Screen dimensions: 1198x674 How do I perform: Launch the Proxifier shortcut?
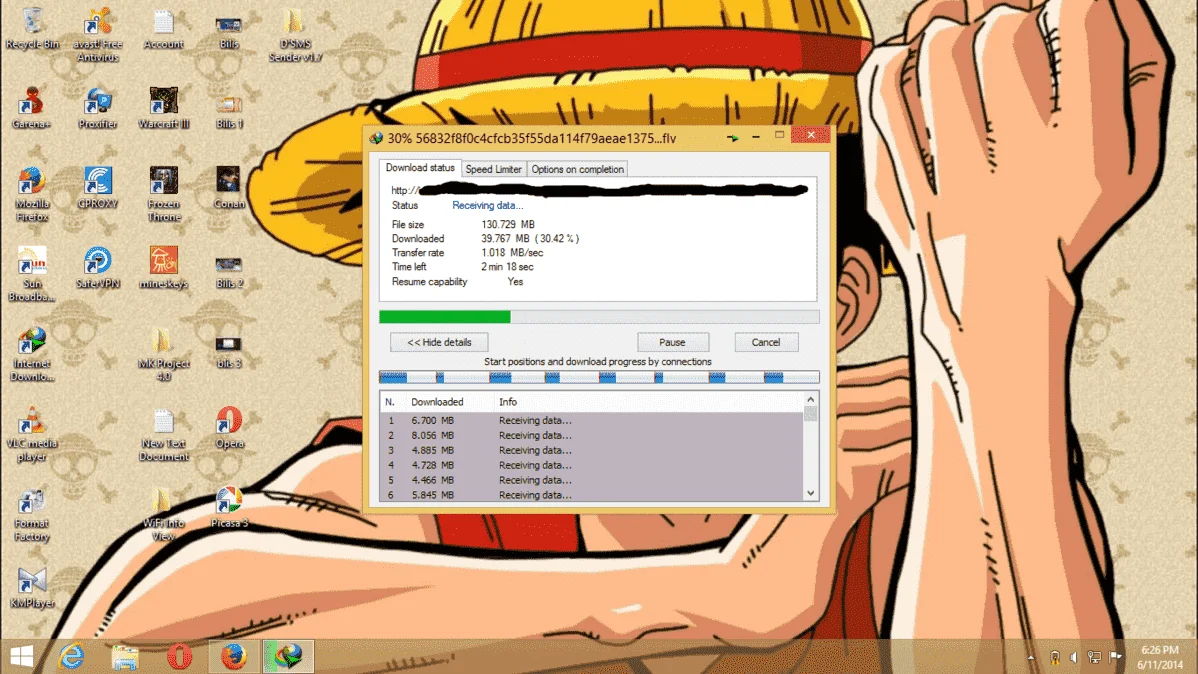pyautogui.click(x=98, y=108)
